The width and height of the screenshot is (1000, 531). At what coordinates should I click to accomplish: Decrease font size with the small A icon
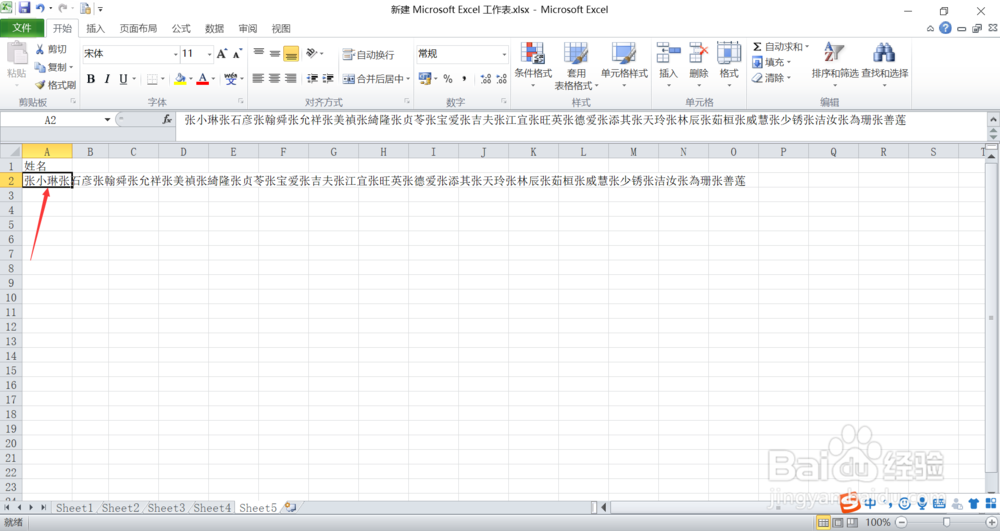tap(237, 54)
